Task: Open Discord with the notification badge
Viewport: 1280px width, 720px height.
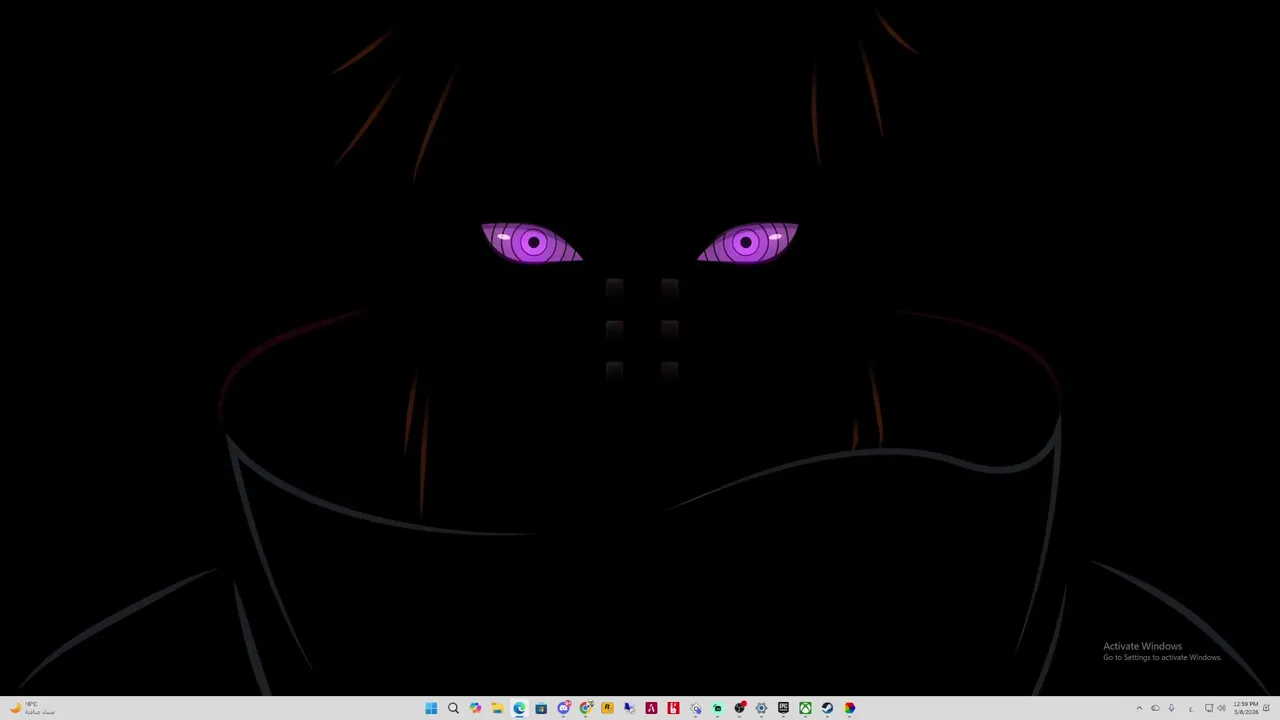Action: point(564,708)
